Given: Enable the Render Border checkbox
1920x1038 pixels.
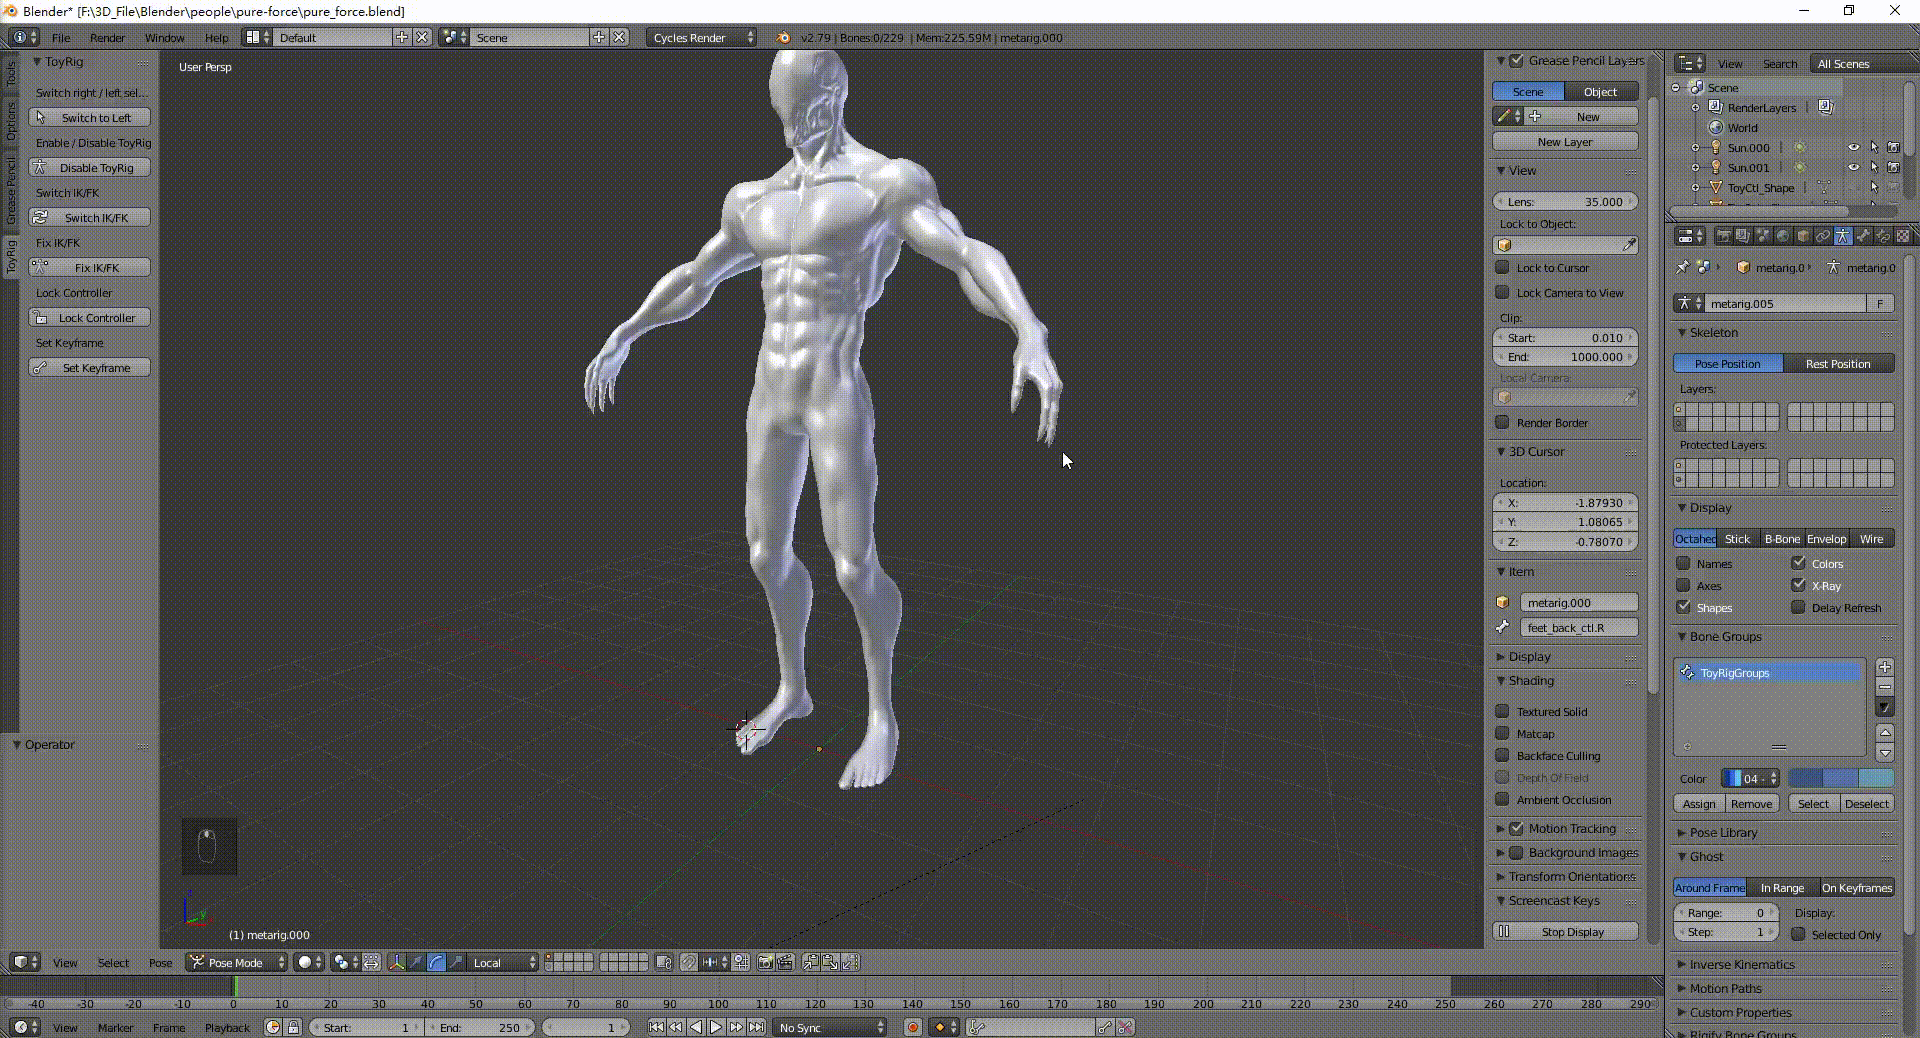Looking at the screenshot, I should click(x=1502, y=422).
